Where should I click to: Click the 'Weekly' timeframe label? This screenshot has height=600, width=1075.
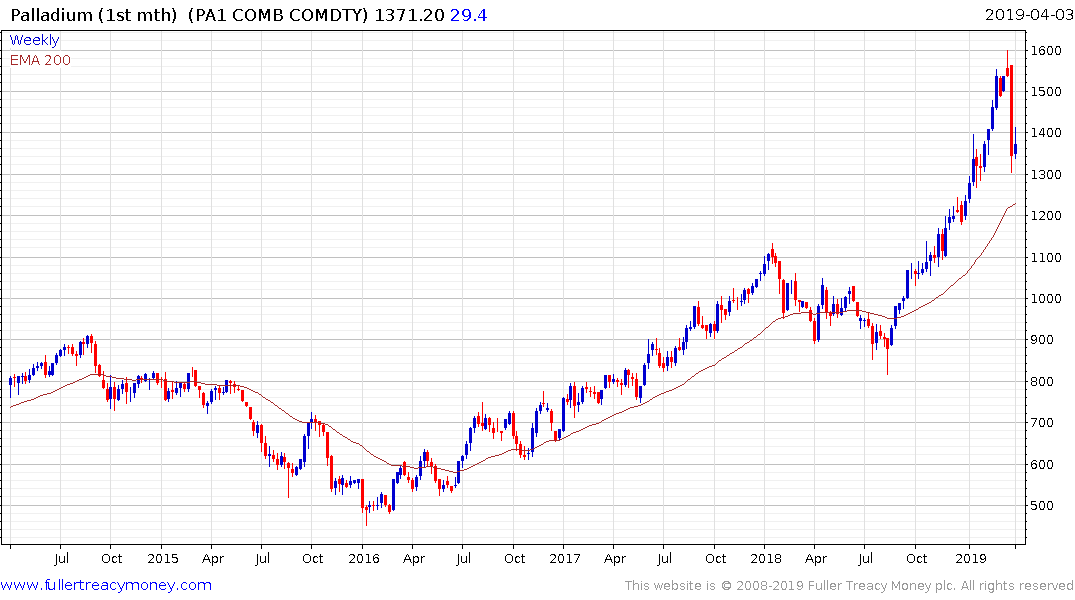[34, 40]
